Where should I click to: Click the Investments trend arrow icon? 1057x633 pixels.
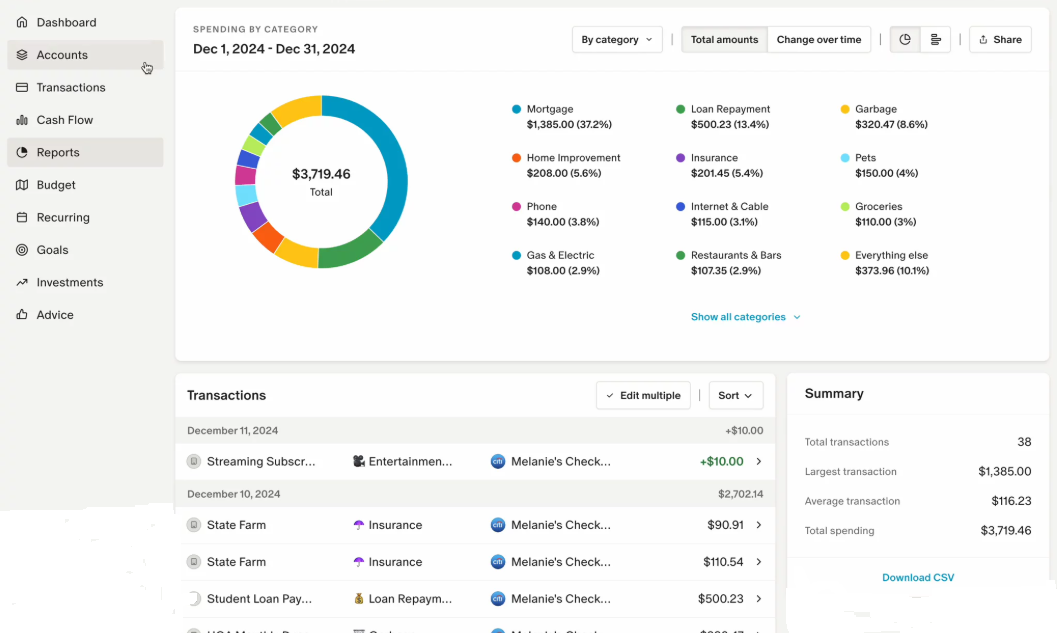22,283
